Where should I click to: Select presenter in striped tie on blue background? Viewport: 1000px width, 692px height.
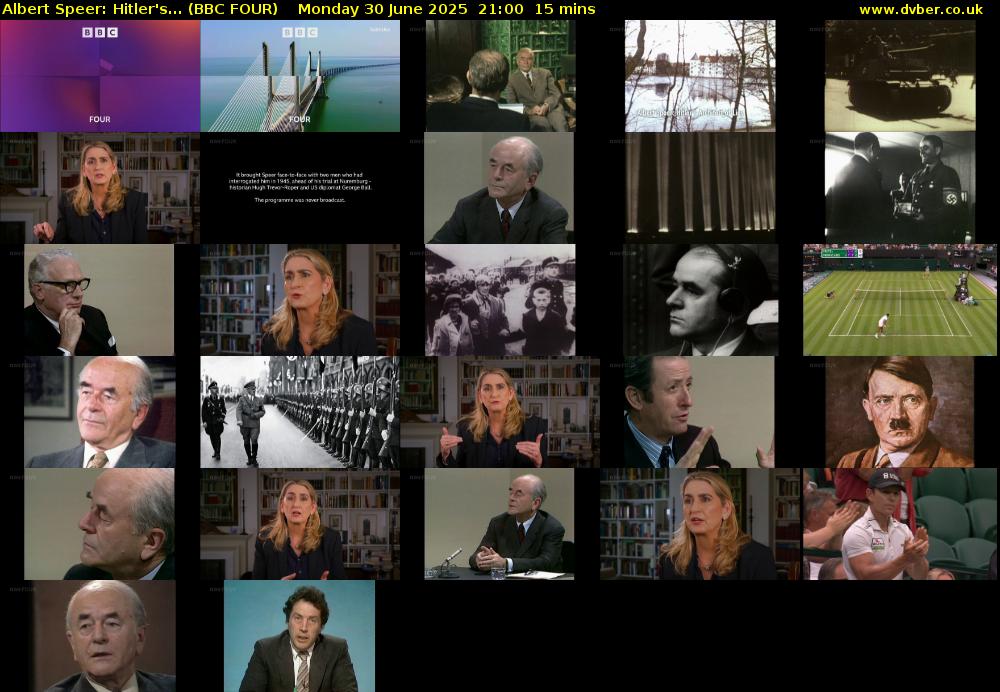[x=300, y=636]
